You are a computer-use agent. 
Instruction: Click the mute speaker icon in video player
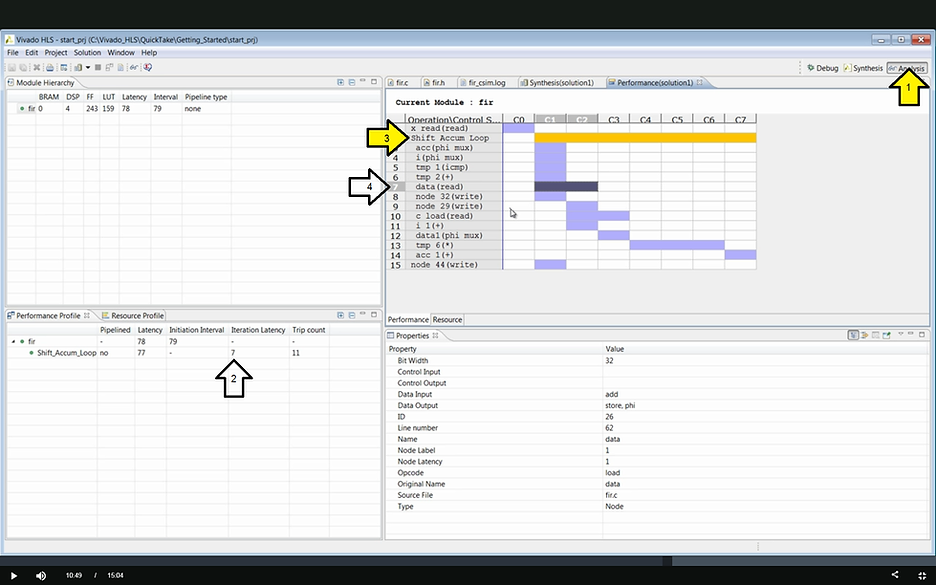[41, 575]
